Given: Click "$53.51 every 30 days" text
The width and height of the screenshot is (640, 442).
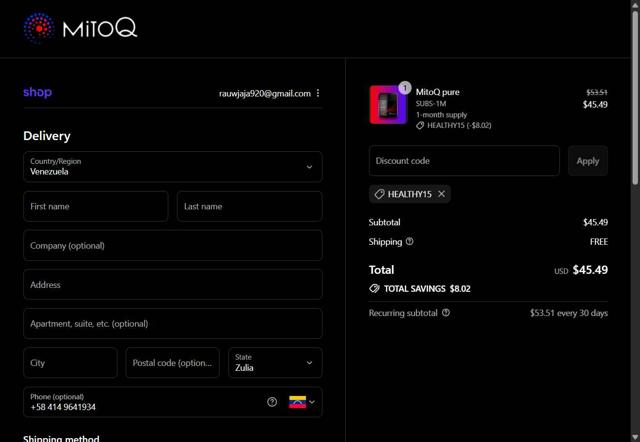Looking at the screenshot, I should [x=569, y=313].
